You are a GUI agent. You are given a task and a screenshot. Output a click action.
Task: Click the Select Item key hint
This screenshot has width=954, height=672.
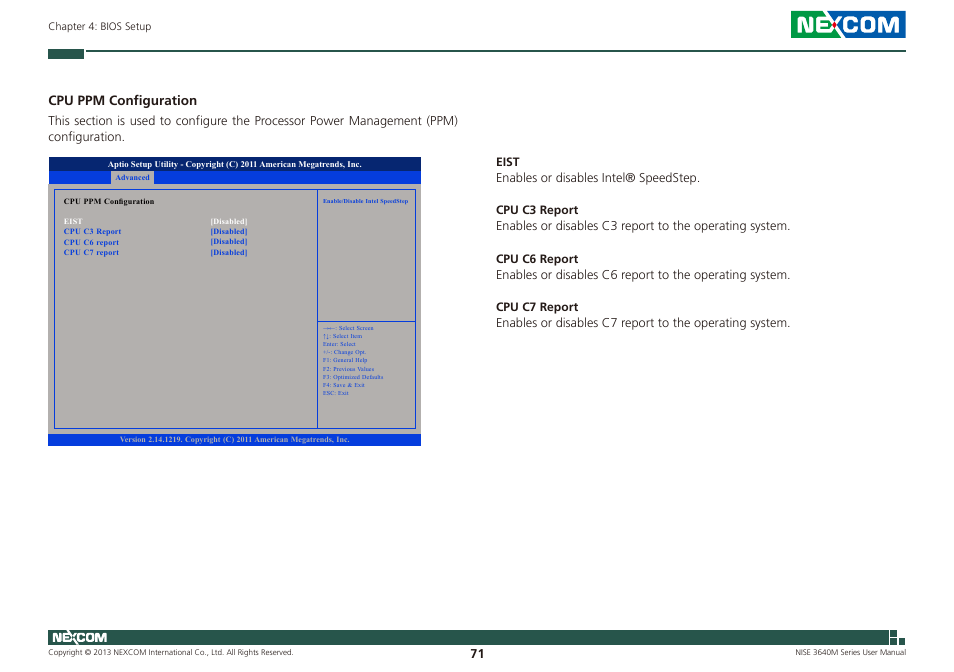click(x=343, y=336)
